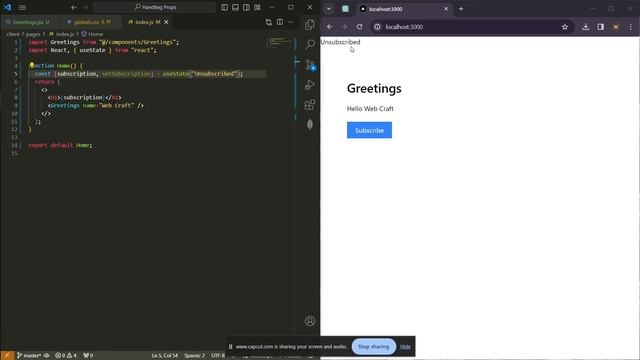The height and width of the screenshot is (360, 640).
Task: Open Run and Debug view
Action: [x=310, y=84]
